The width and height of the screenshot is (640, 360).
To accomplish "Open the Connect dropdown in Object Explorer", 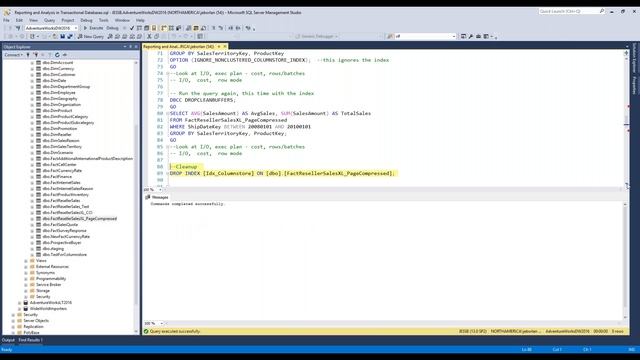I will pyautogui.click(x=13, y=55).
